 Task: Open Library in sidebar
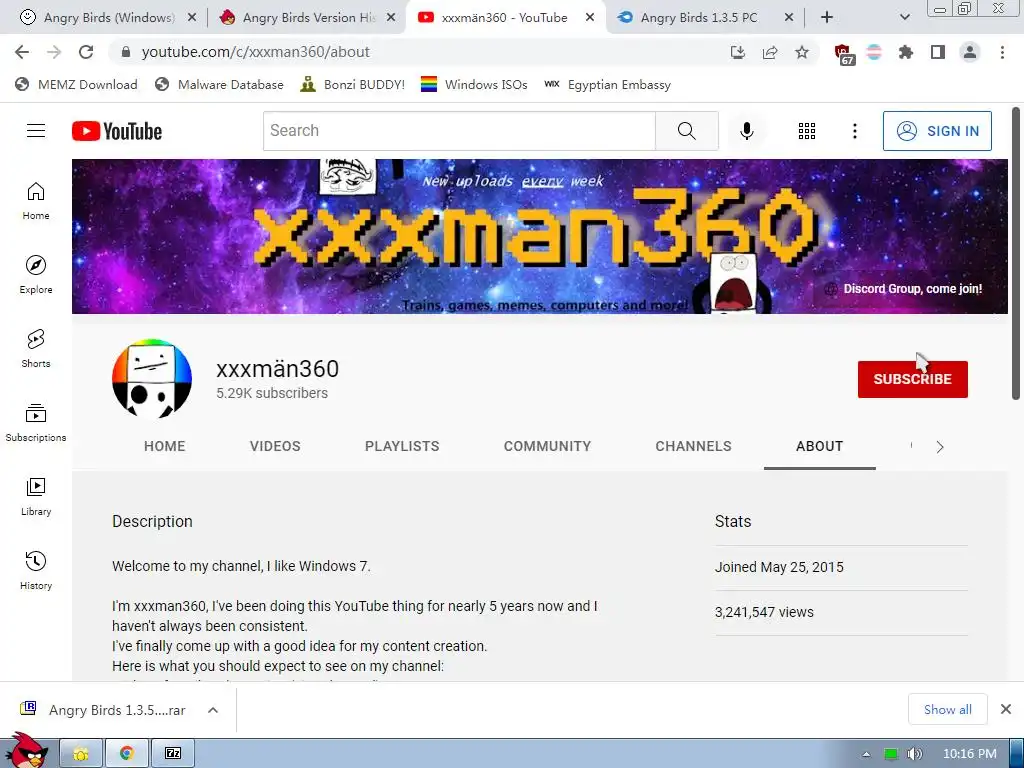coord(36,496)
